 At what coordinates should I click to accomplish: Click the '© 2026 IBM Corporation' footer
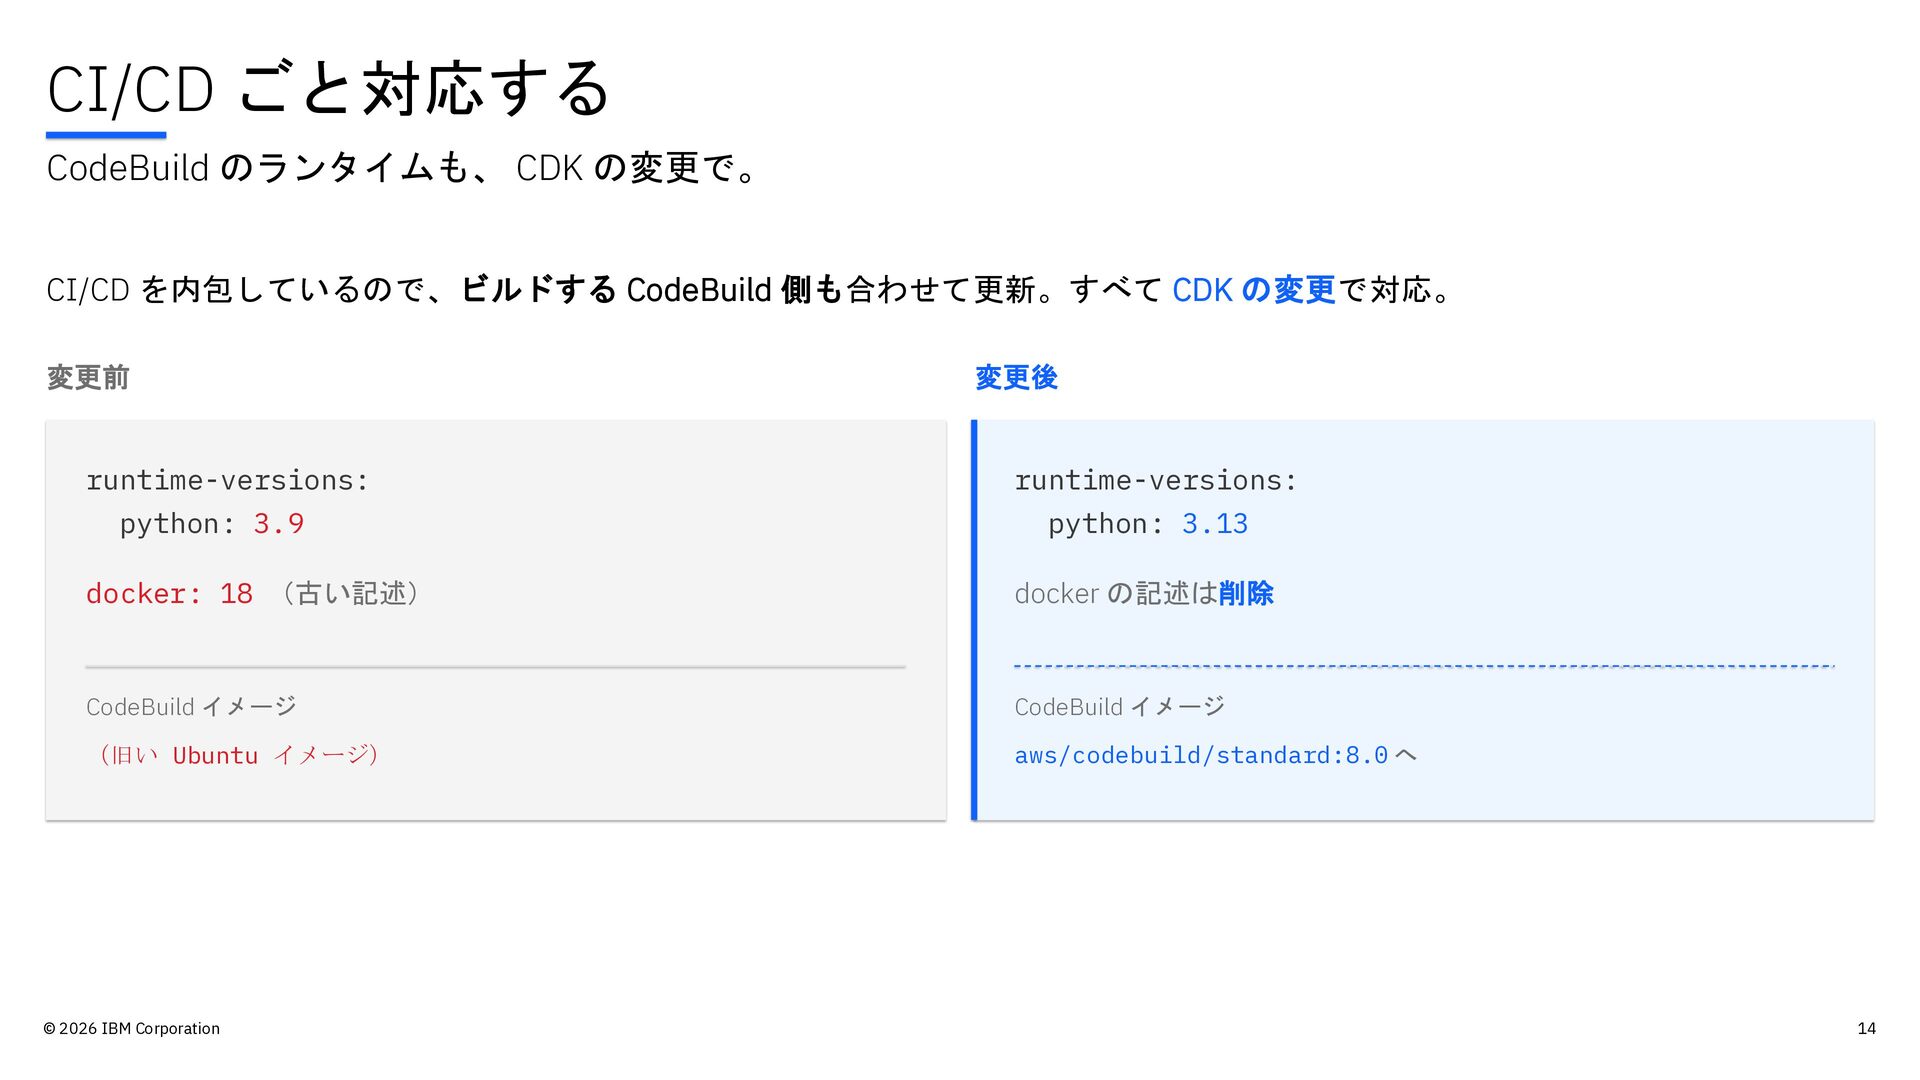(131, 1029)
